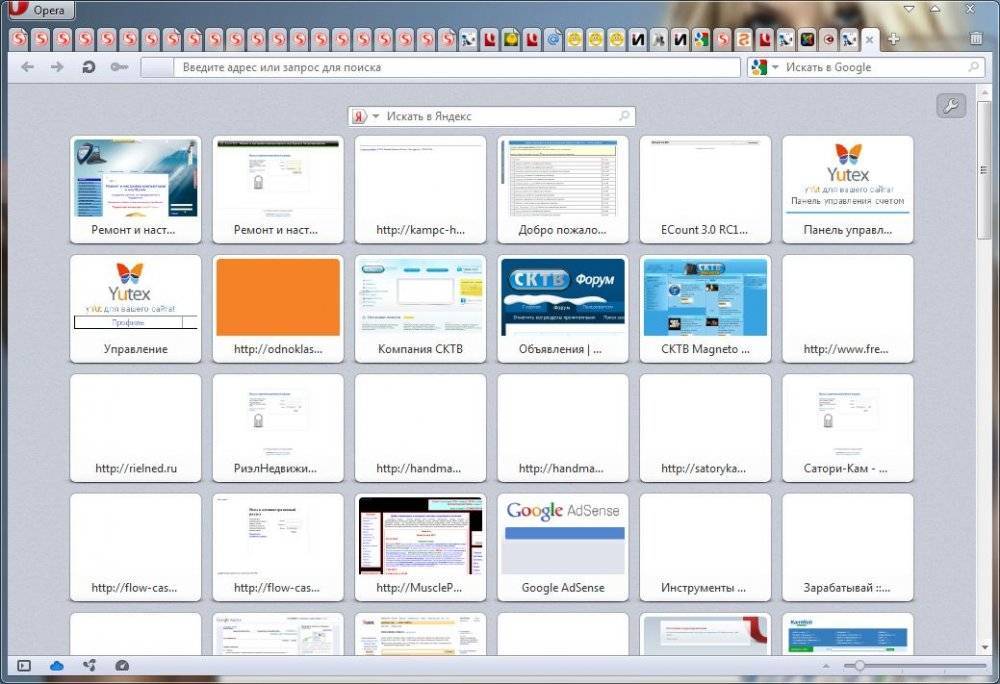Click the Back navigation arrow
The height and width of the screenshot is (684, 1000).
tap(27, 67)
